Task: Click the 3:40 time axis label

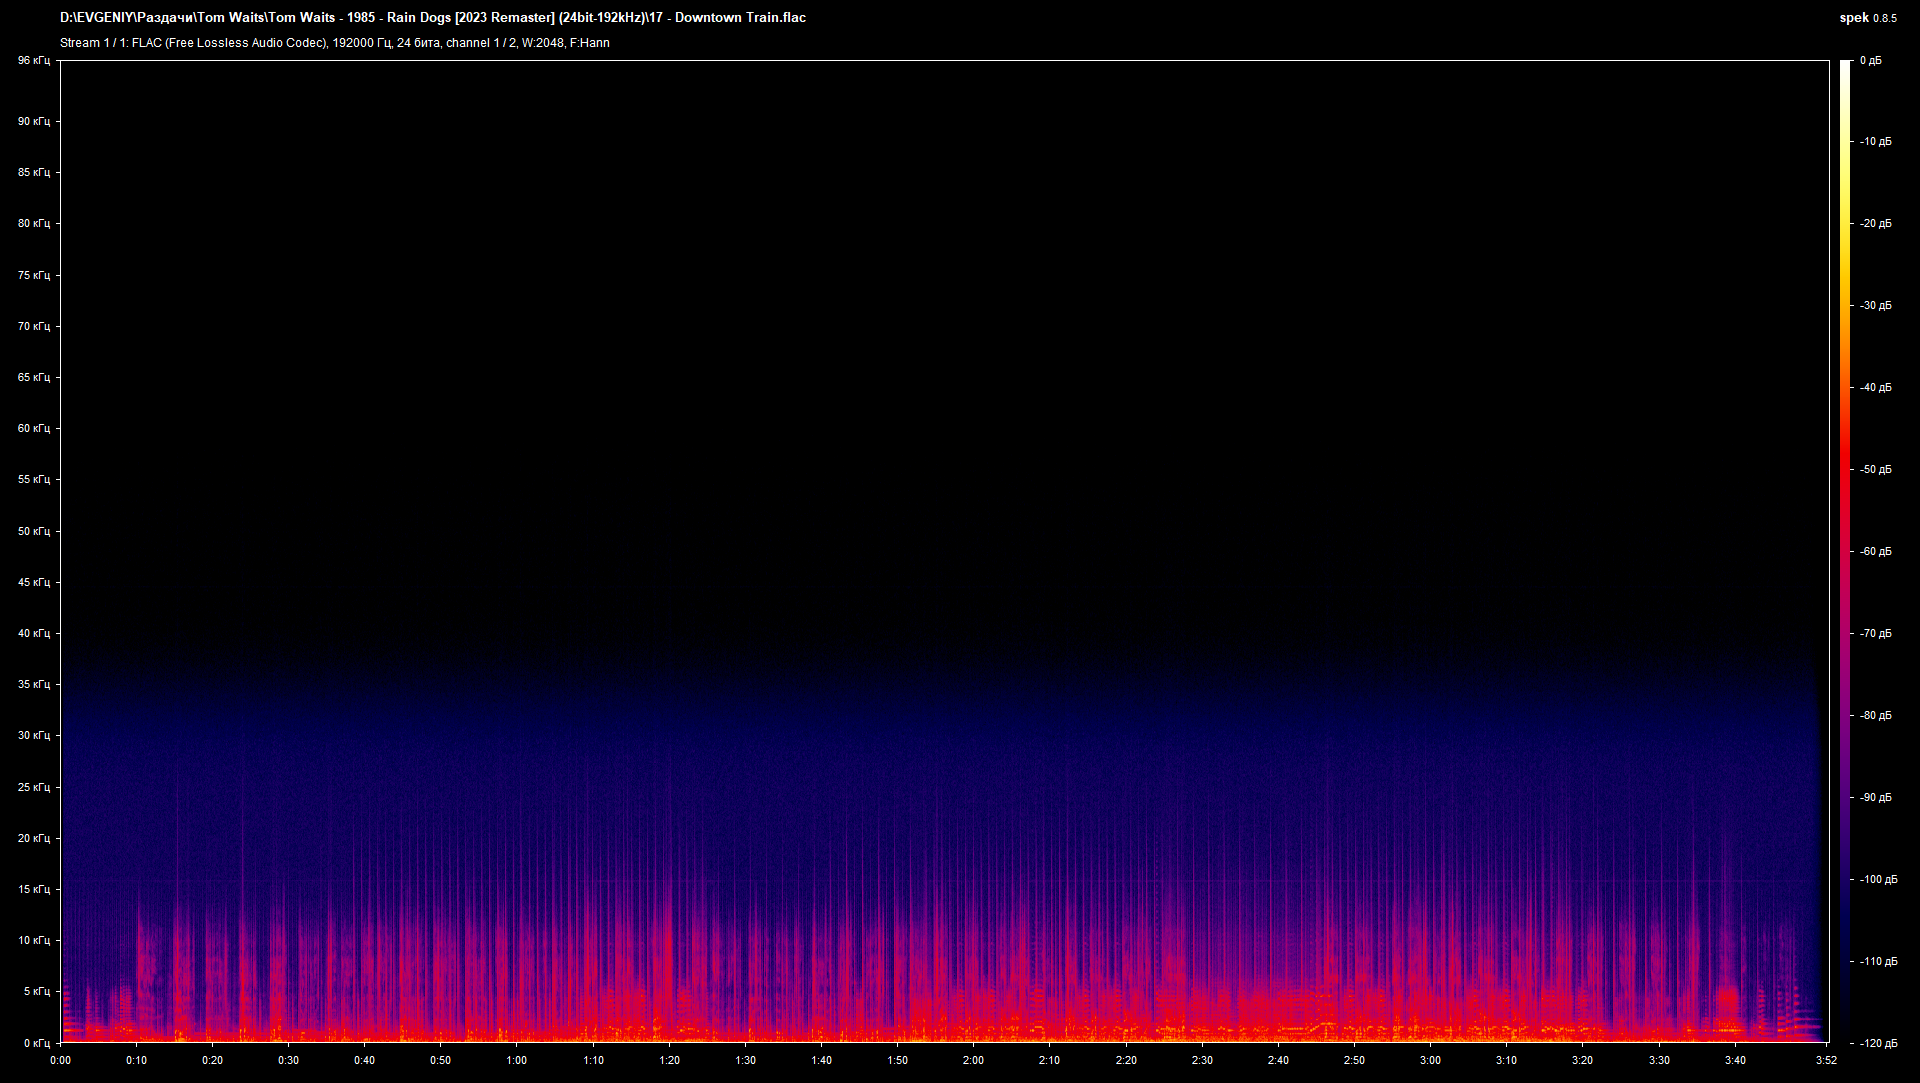Action: click(x=1736, y=1060)
